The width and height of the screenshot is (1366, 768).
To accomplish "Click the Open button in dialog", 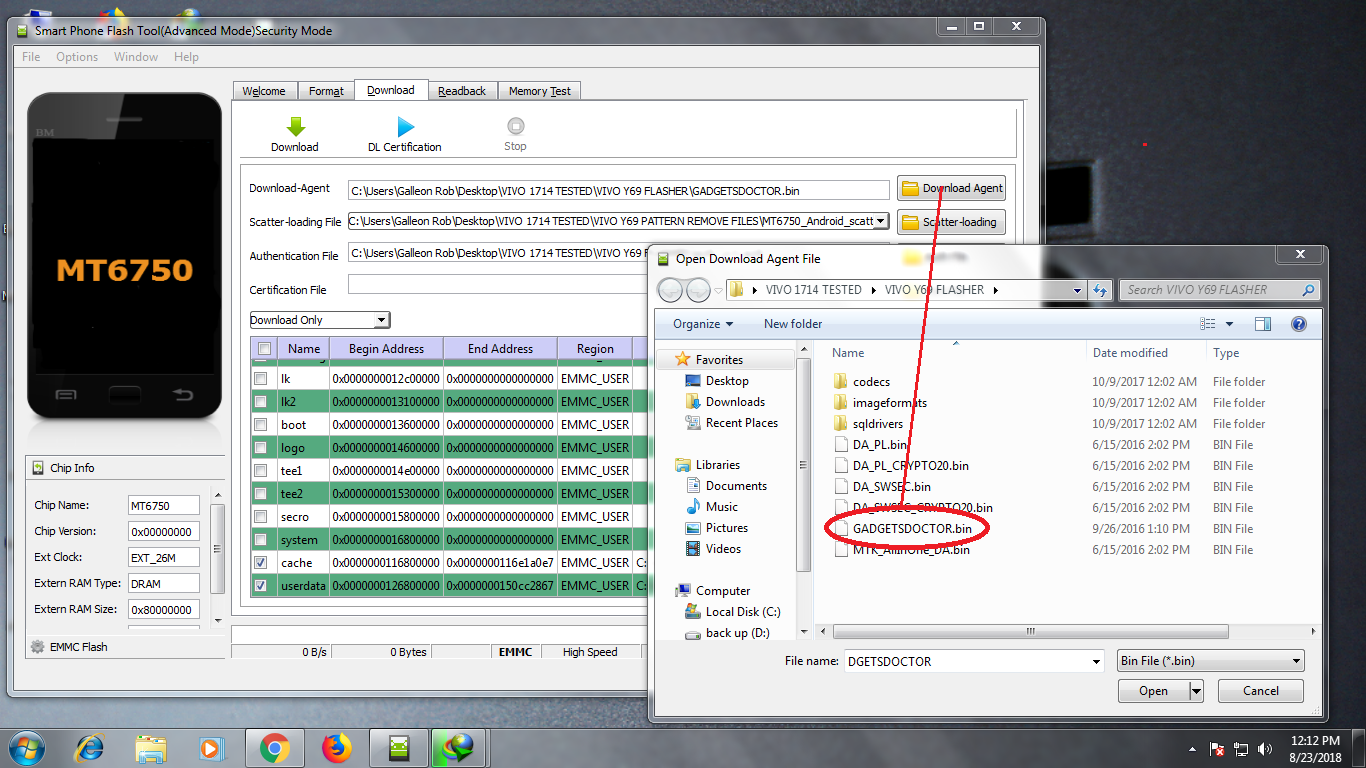I will [1153, 691].
